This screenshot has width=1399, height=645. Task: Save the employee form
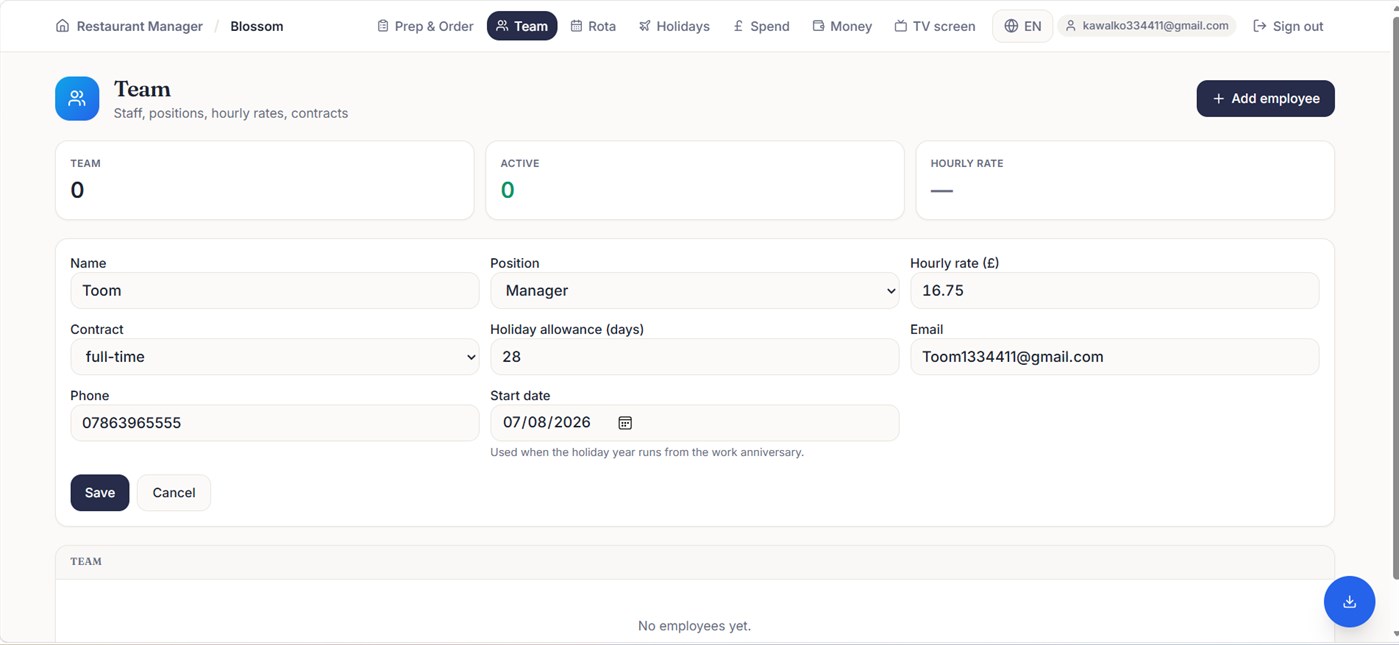(100, 493)
